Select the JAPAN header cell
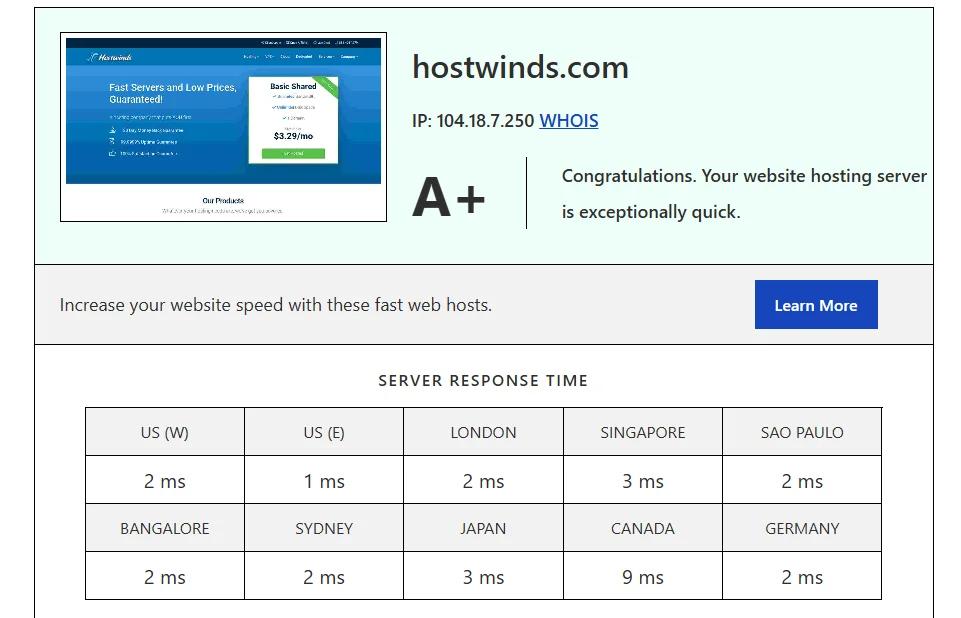Image resolution: width=961 pixels, height=618 pixels. (x=484, y=528)
